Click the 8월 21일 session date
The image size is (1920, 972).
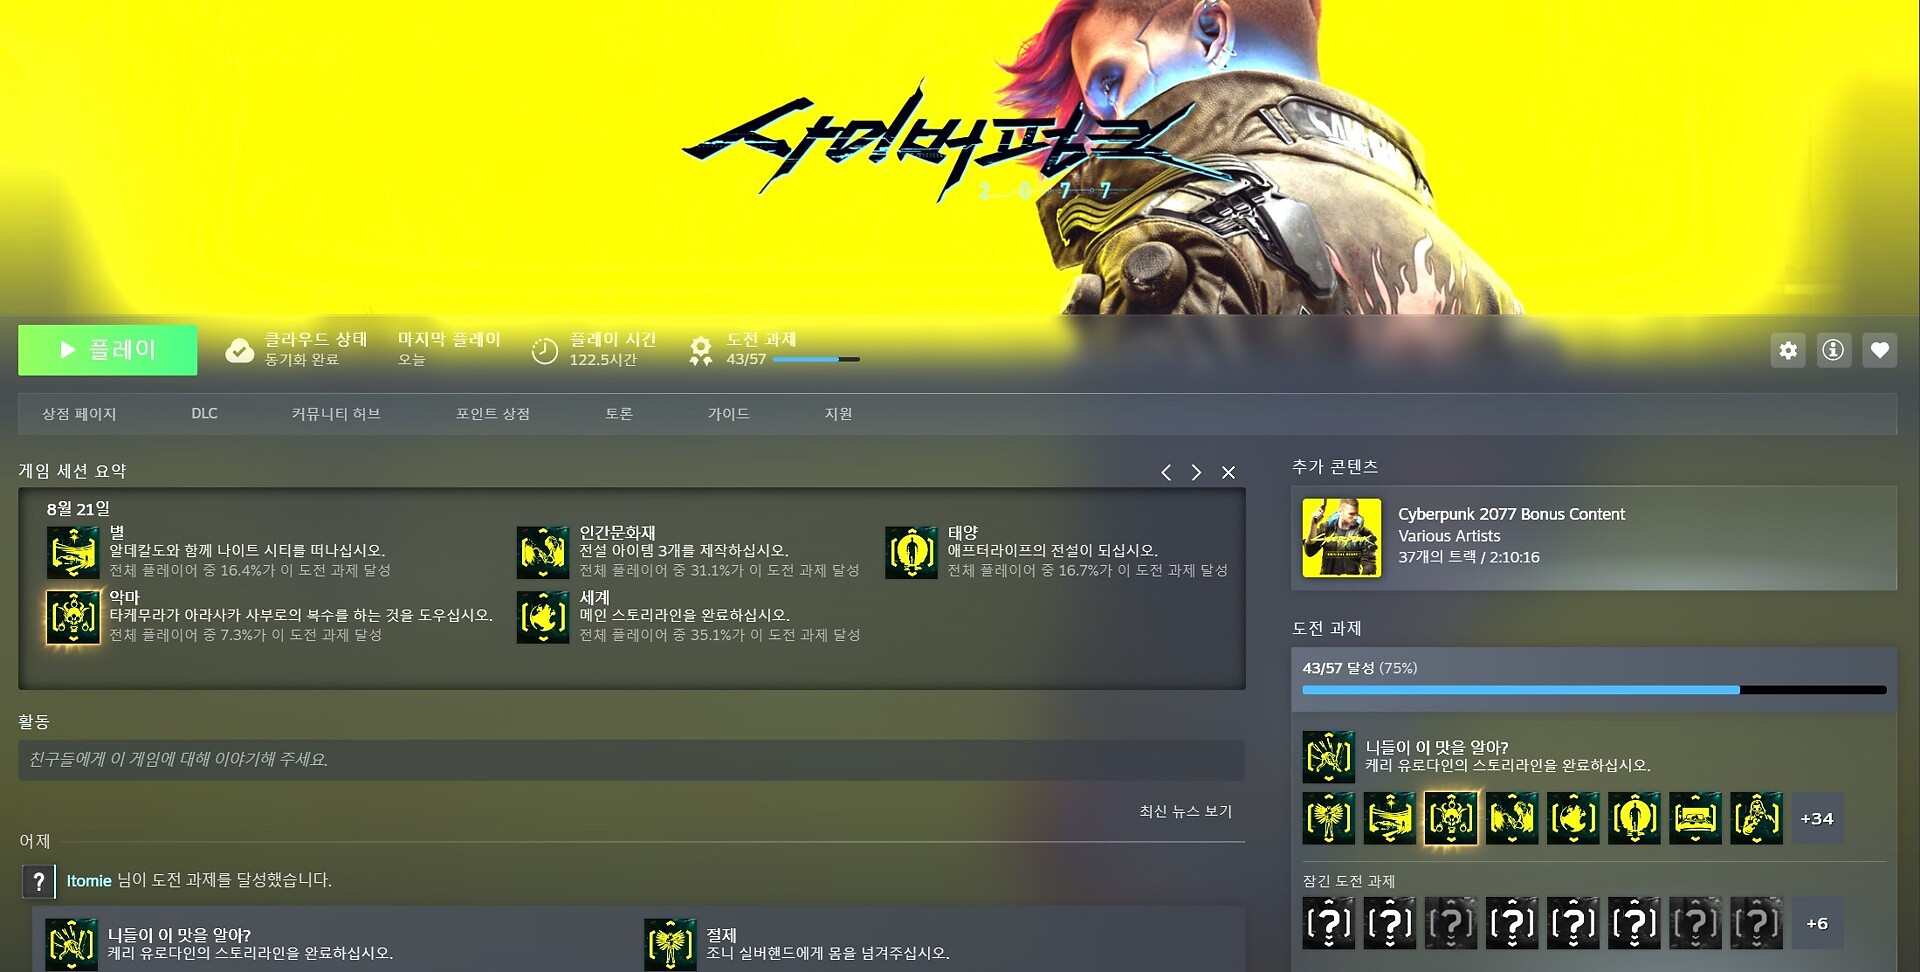coord(78,509)
